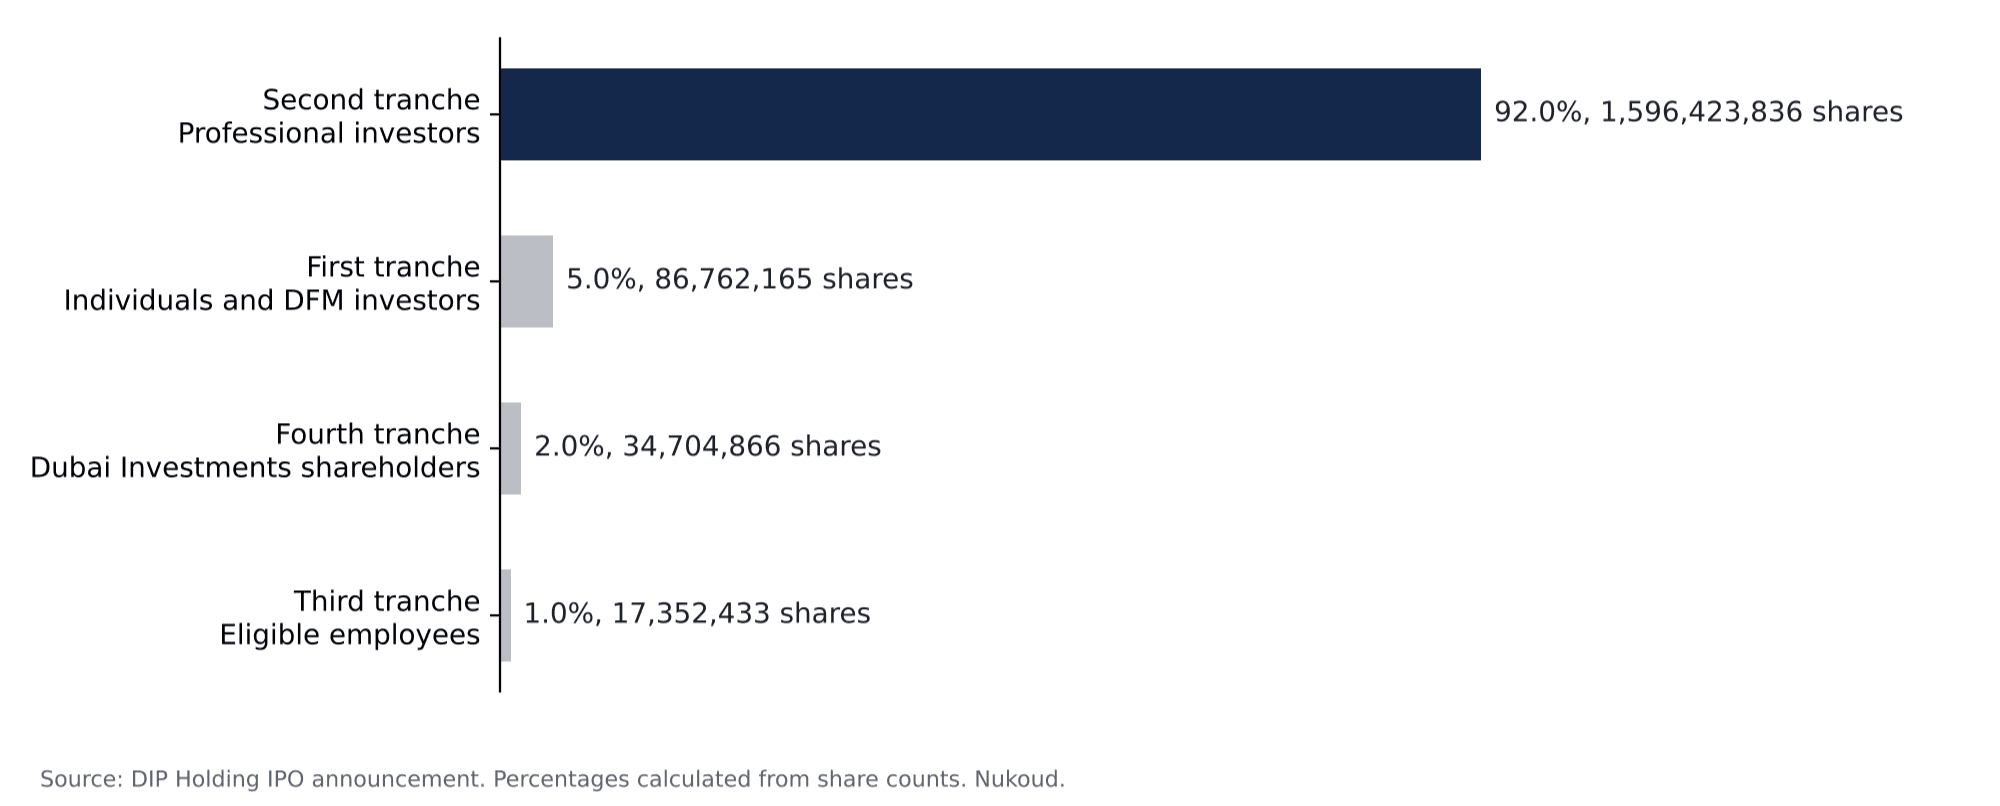Click the Fourth tranche axis label
The height and width of the screenshot is (806, 2000).
point(378,434)
